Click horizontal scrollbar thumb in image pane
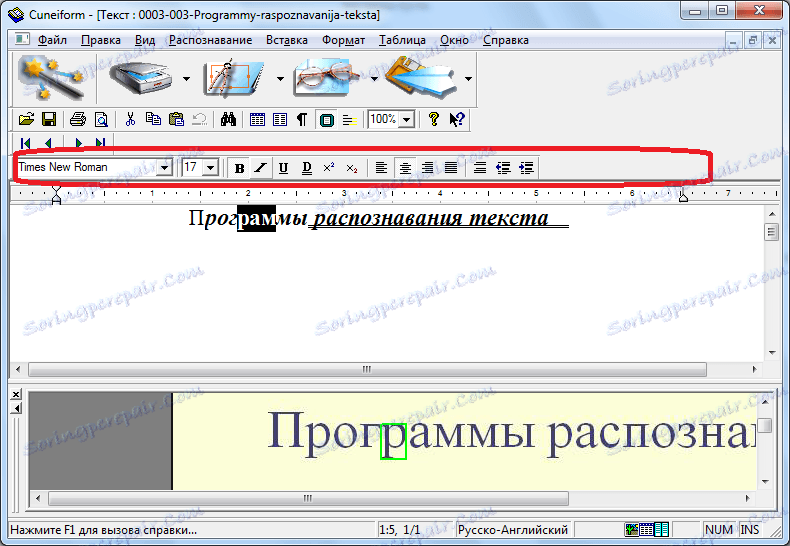 click(308, 499)
